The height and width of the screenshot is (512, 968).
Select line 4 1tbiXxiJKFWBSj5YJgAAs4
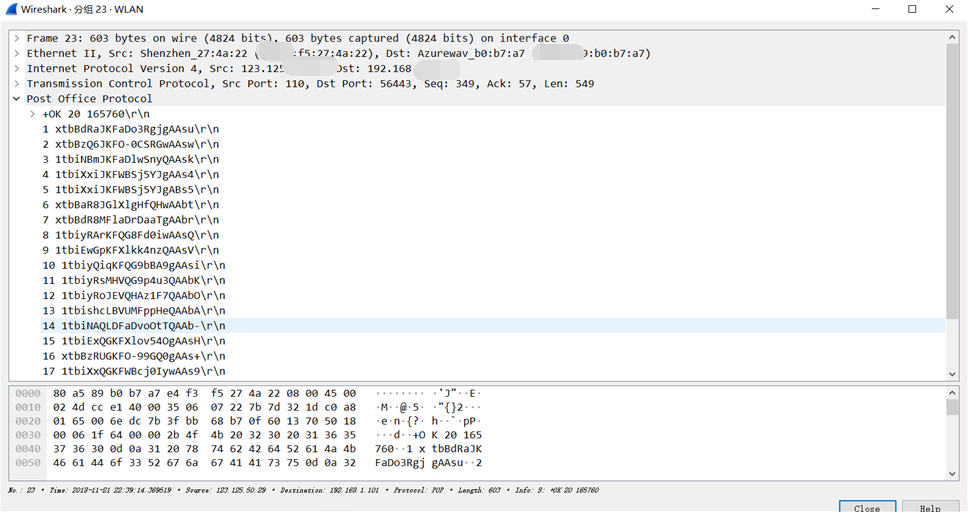[x=130, y=175]
